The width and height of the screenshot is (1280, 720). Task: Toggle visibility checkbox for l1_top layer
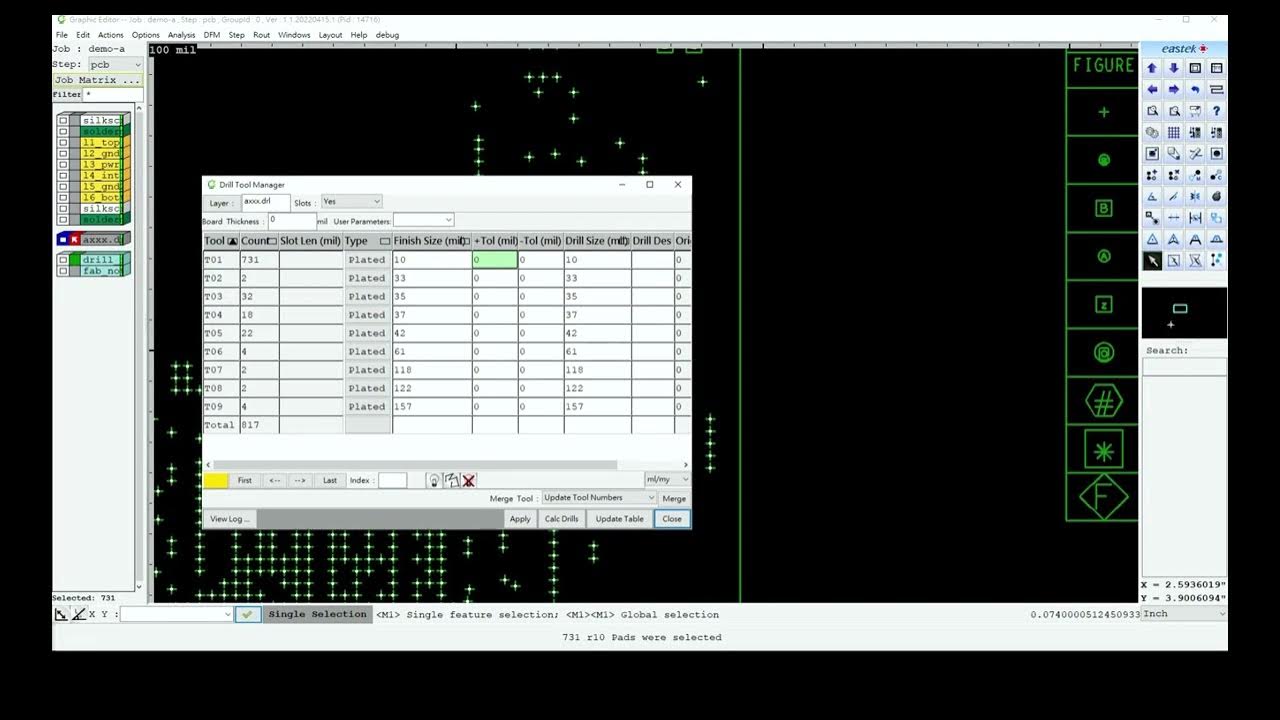63,142
